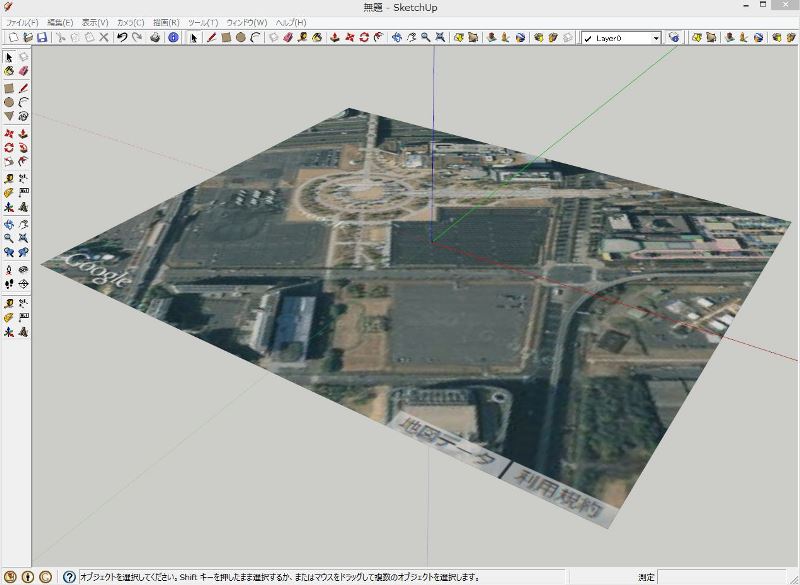Click the Copy icon in top toolbar
The image size is (800, 585).
click(x=75, y=38)
